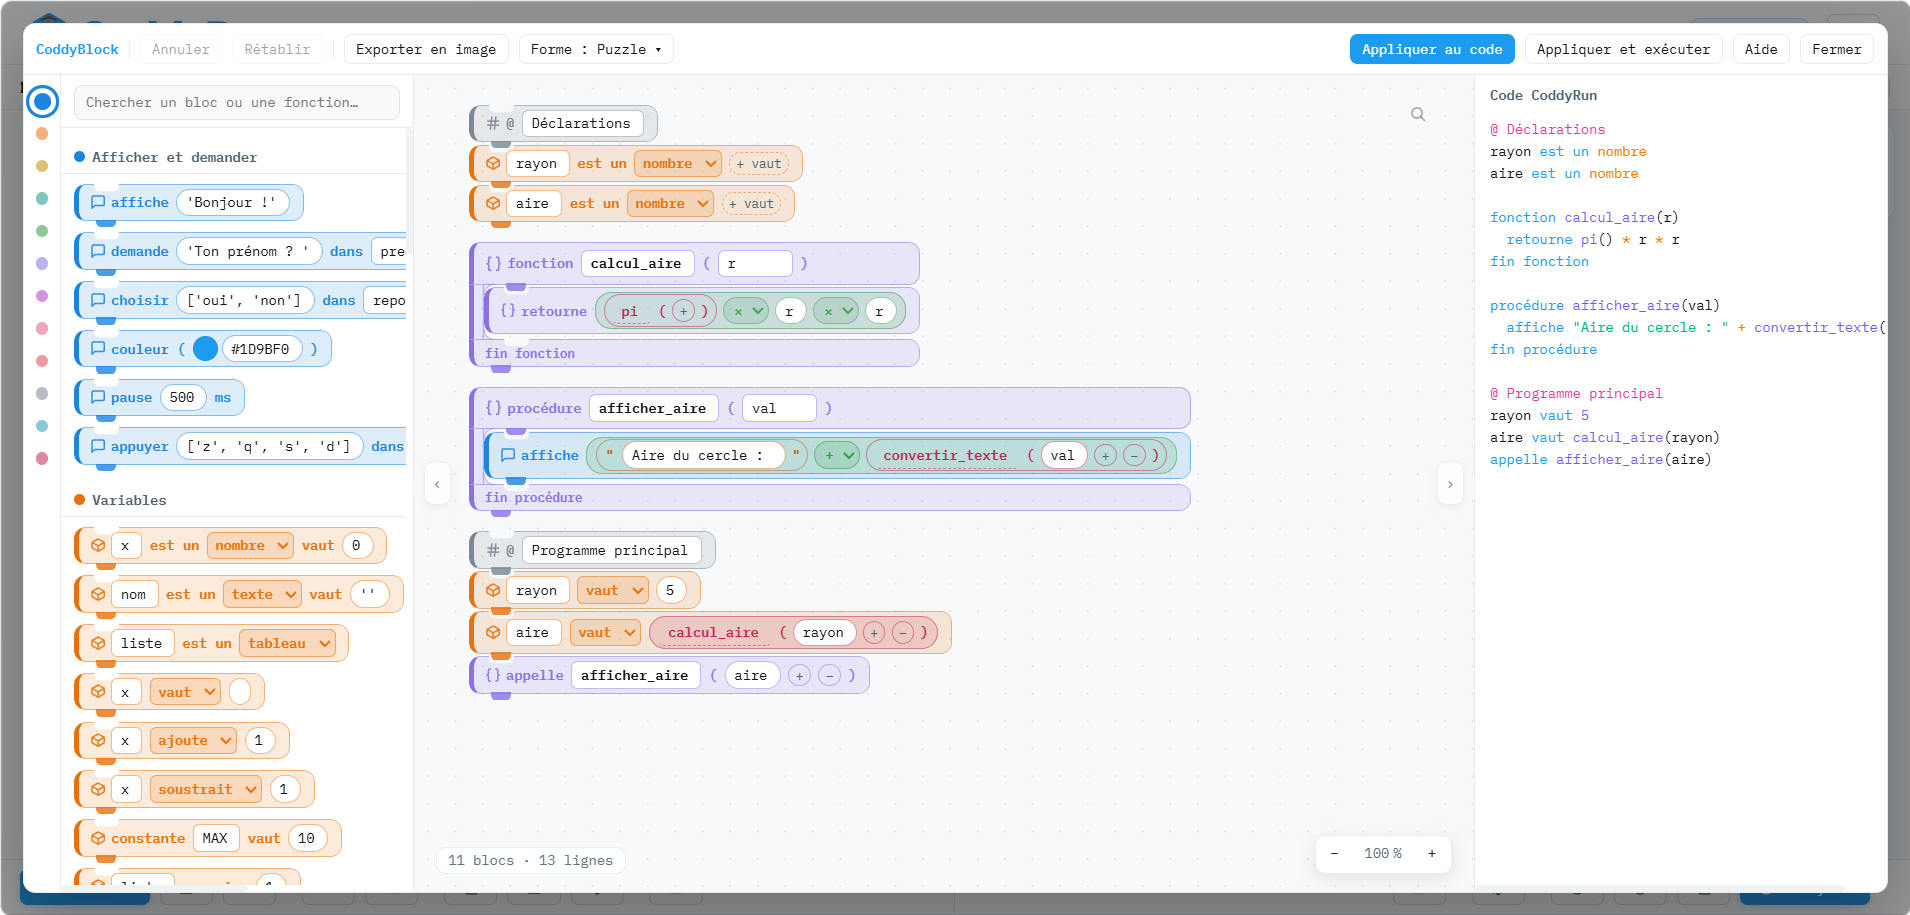The image size is (1910, 915).
Task: Click '+ vaut' on the rayon declaration
Action: [759, 164]
